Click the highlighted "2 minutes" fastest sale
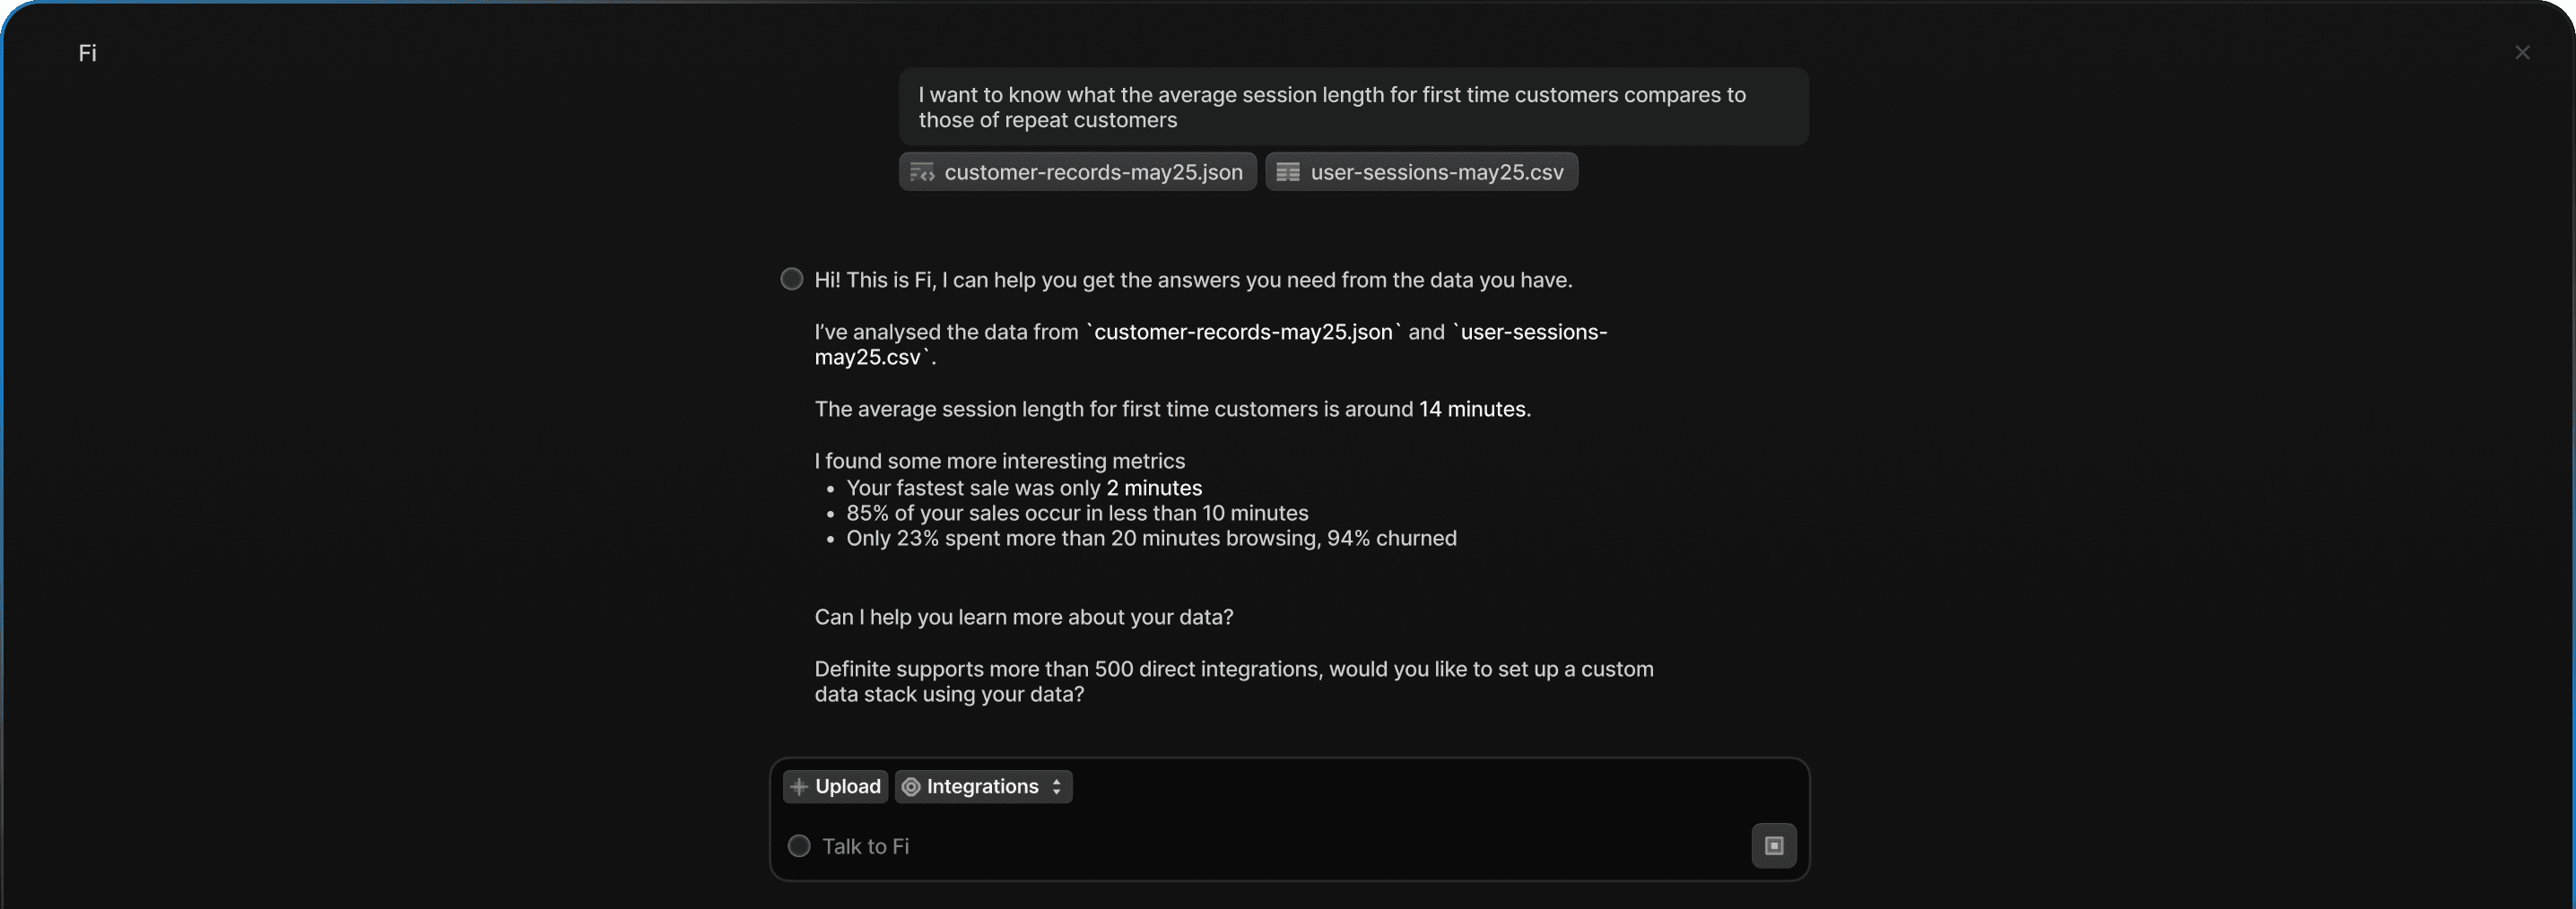This screenshot has height=909, width=2576. (x=1154, y=488)
